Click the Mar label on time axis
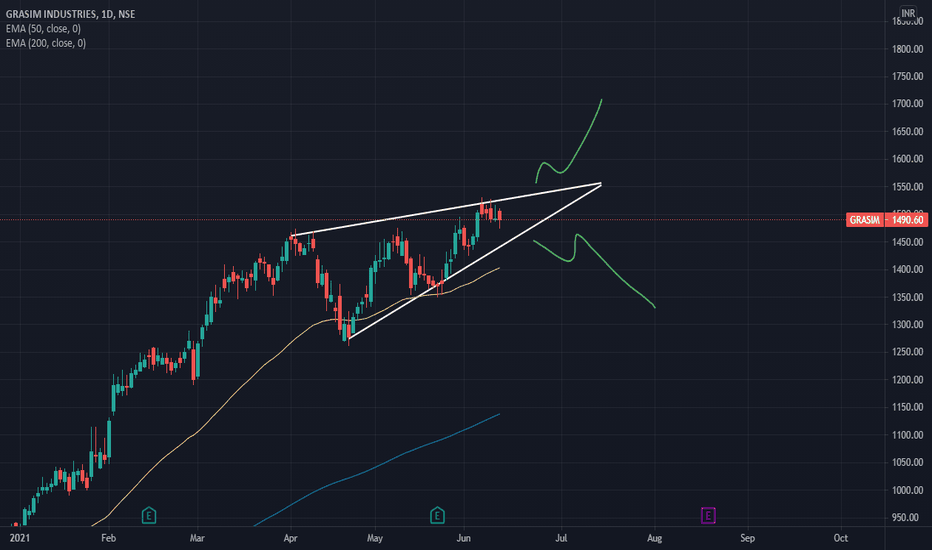This screenshot has width=932, height=550. click(x=197, y=538)
